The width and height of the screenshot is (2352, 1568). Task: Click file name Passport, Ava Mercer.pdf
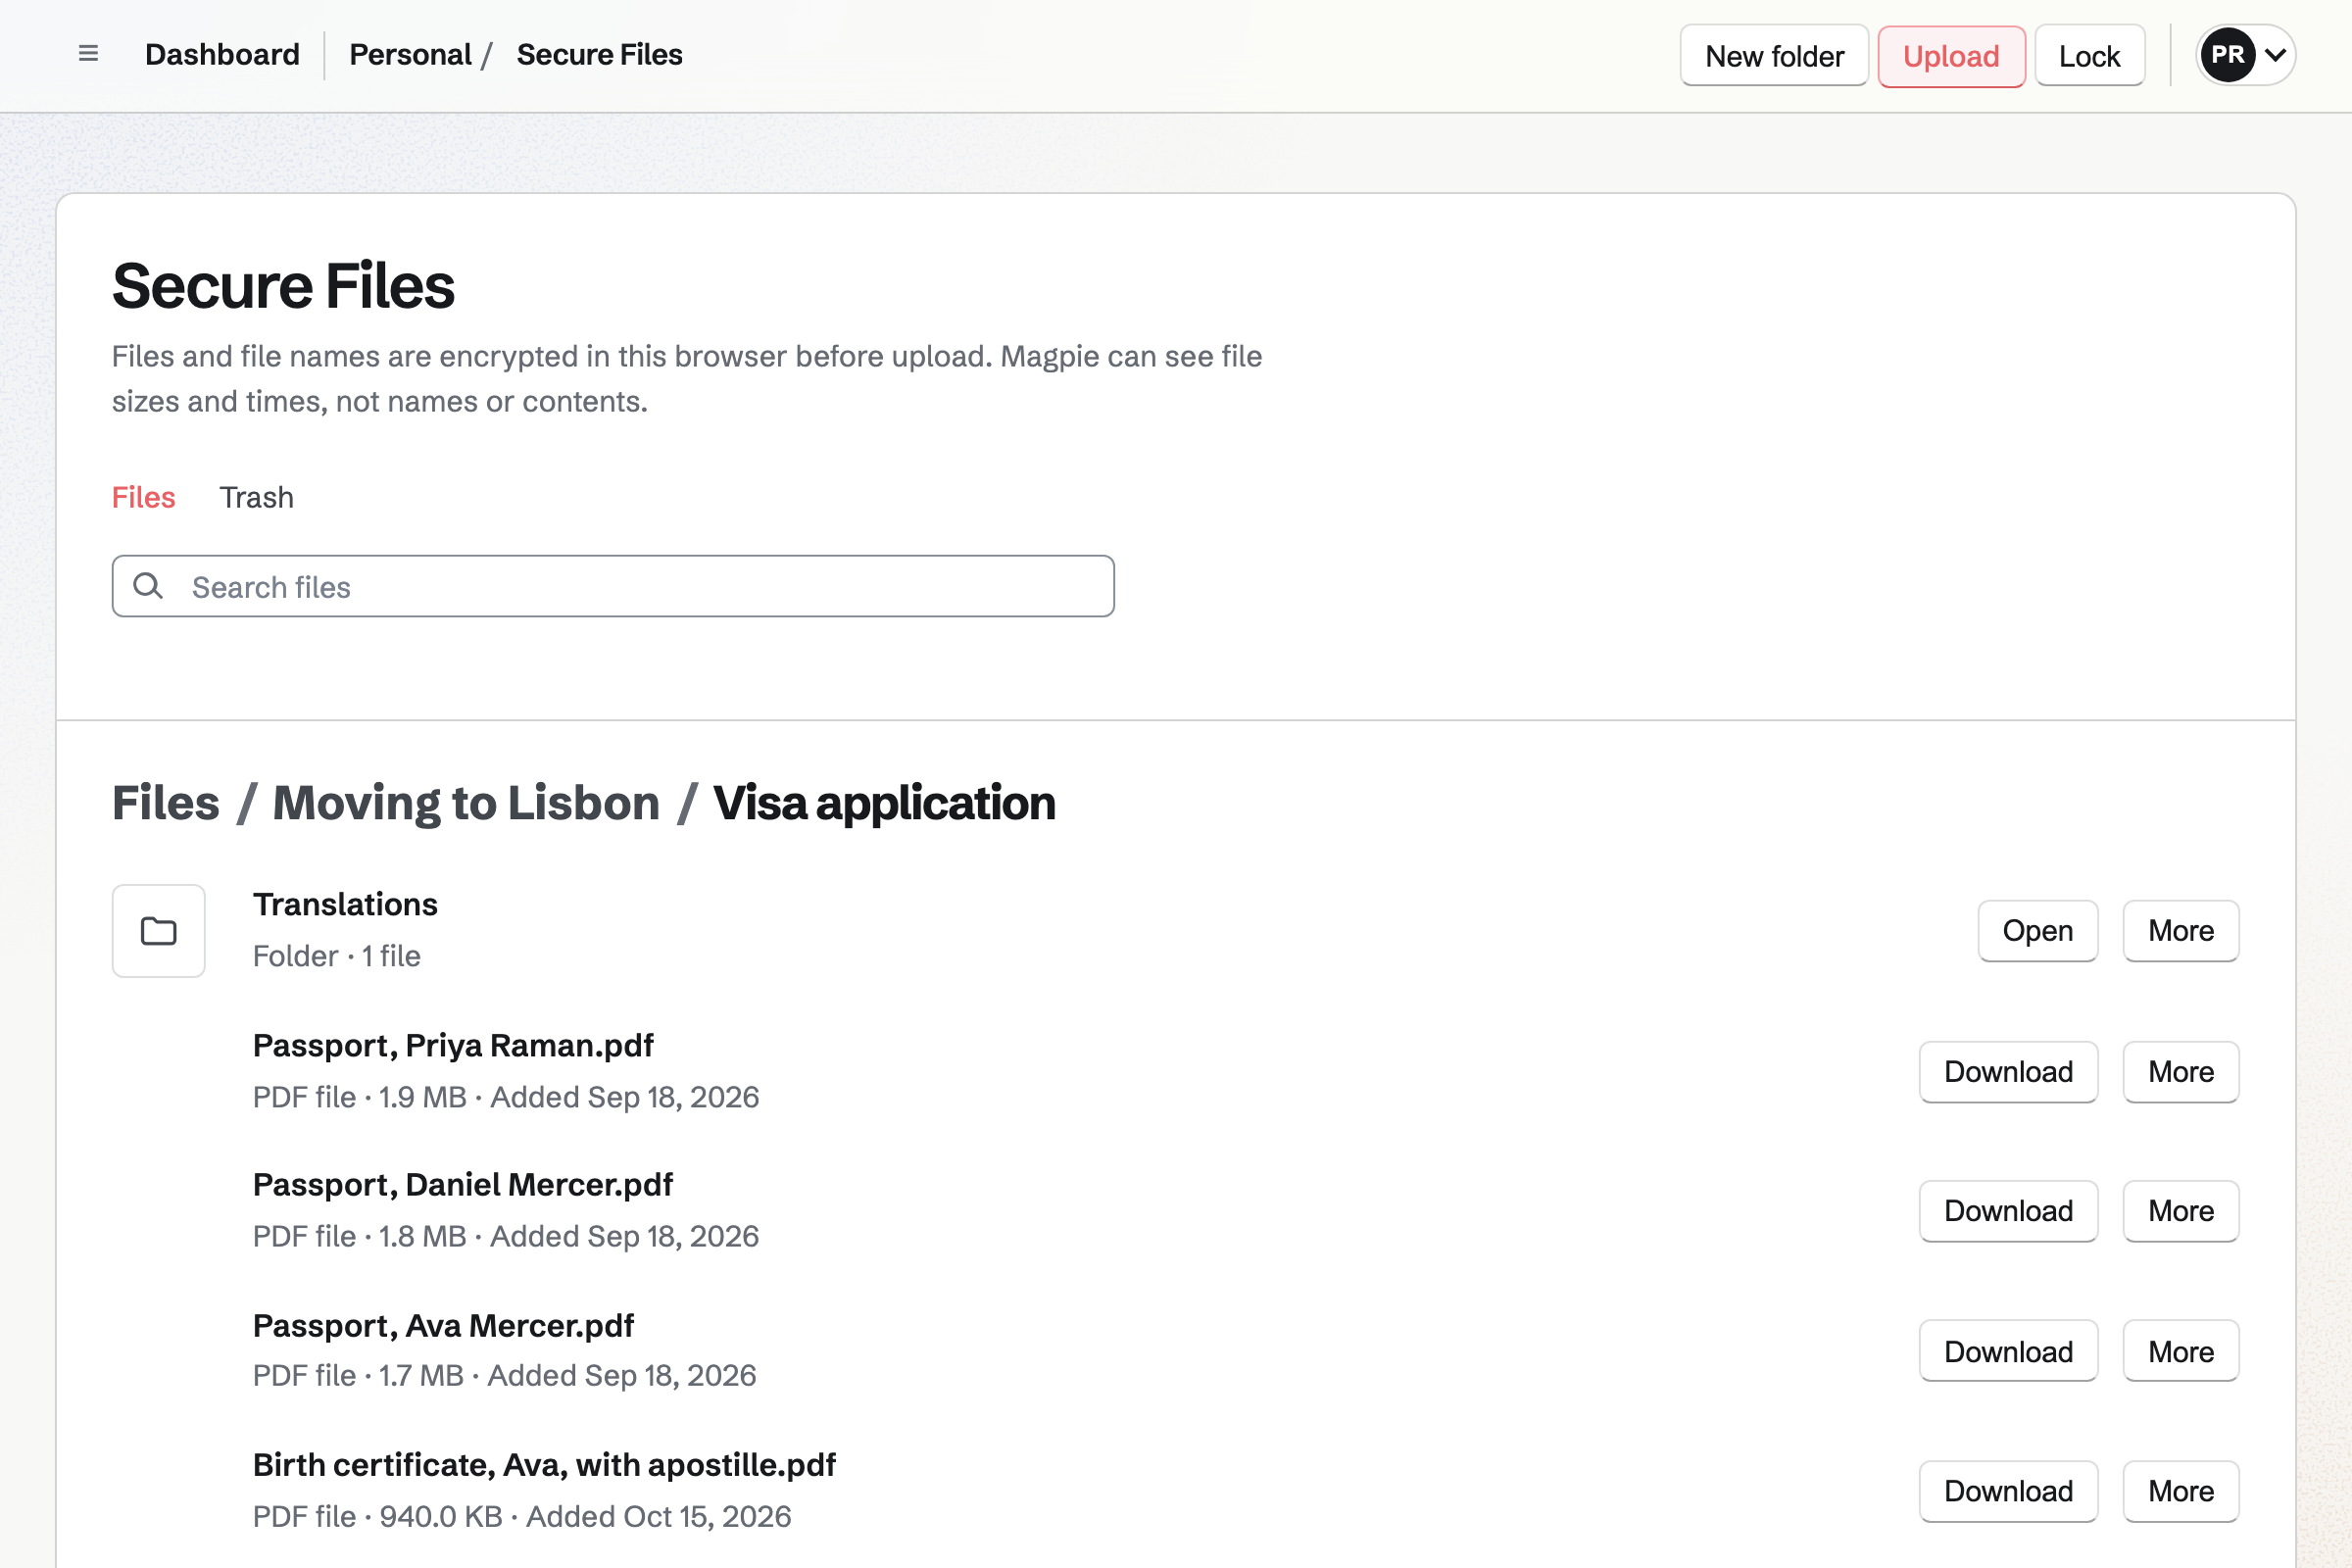click(443, 1325)
